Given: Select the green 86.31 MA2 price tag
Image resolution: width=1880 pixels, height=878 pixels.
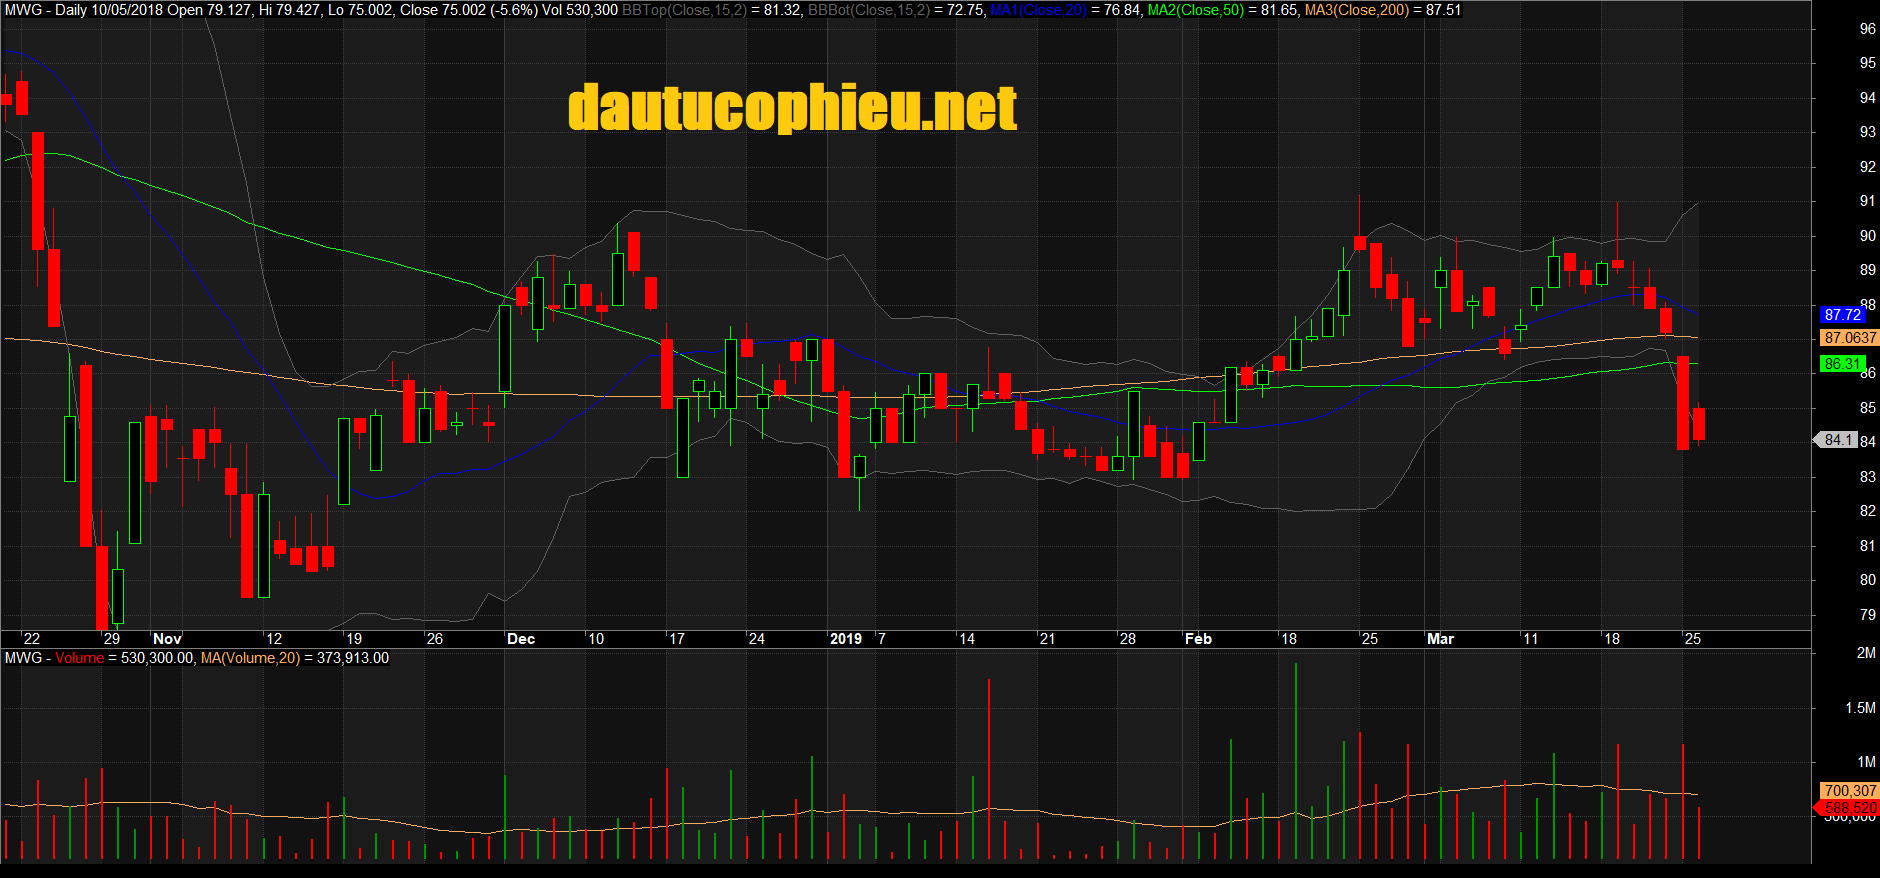Looking at the screenshot, I should 1842,364.
